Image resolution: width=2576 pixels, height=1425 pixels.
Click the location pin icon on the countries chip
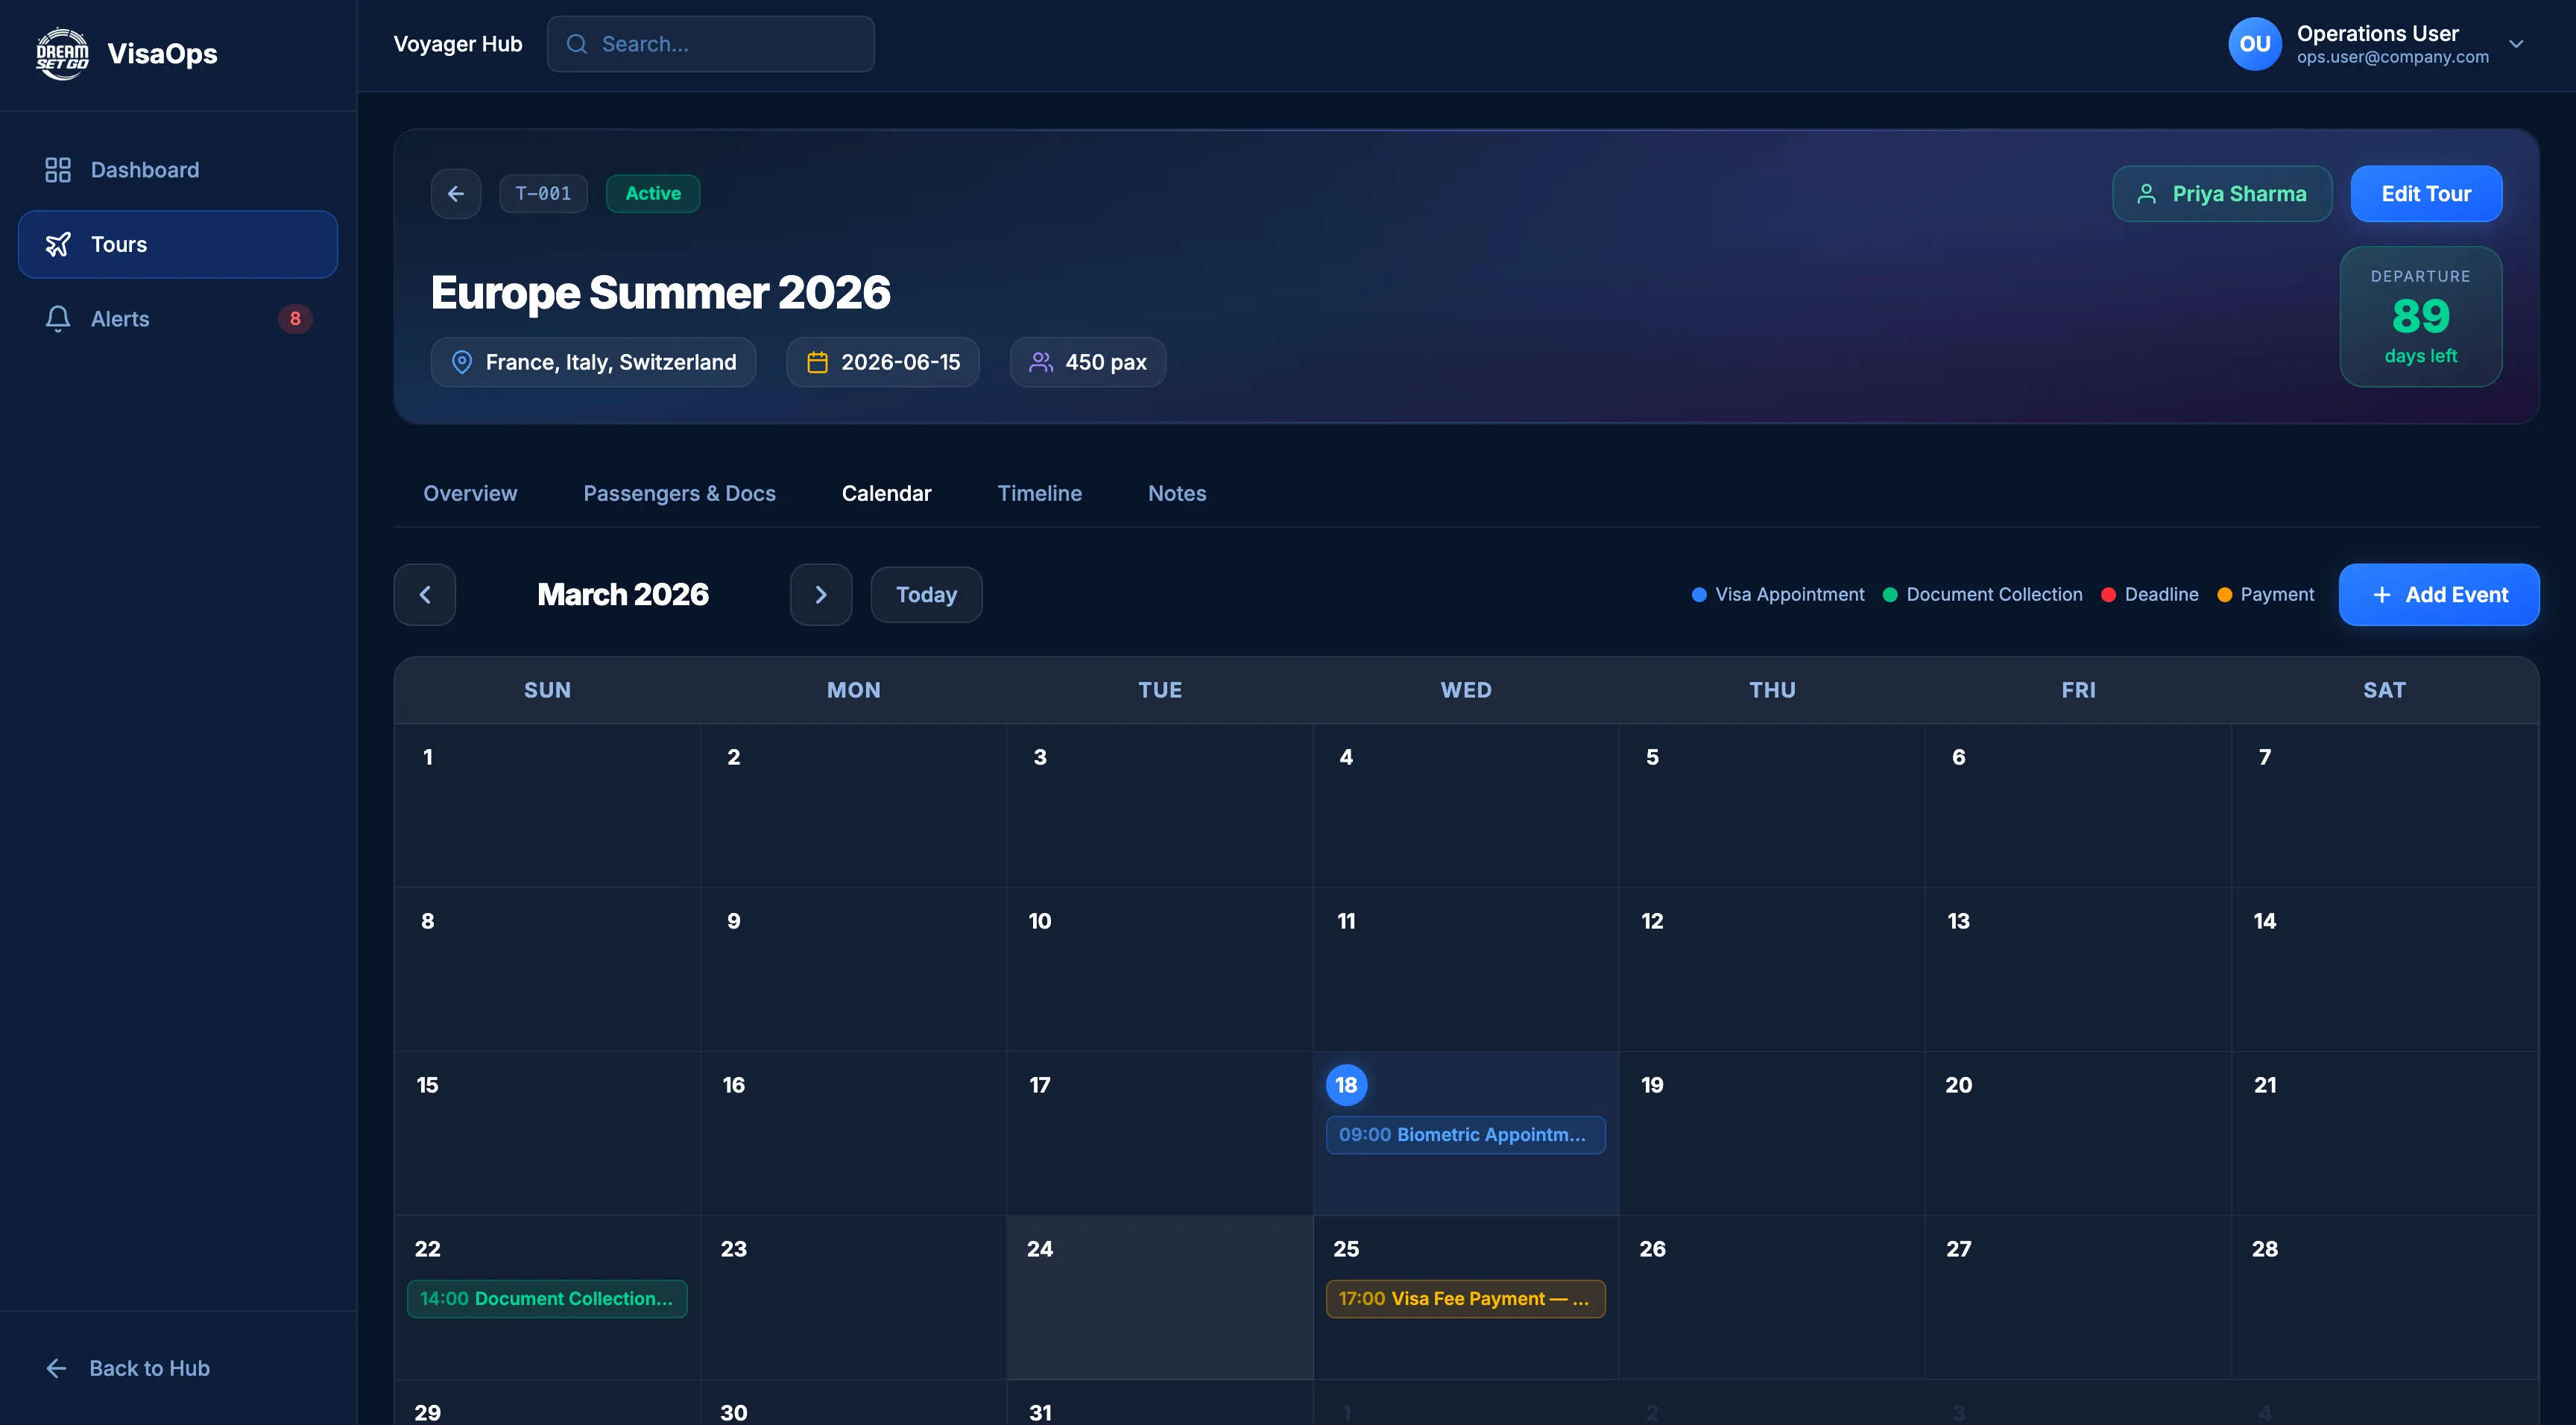pyautogui.click(x=461, y=362)
